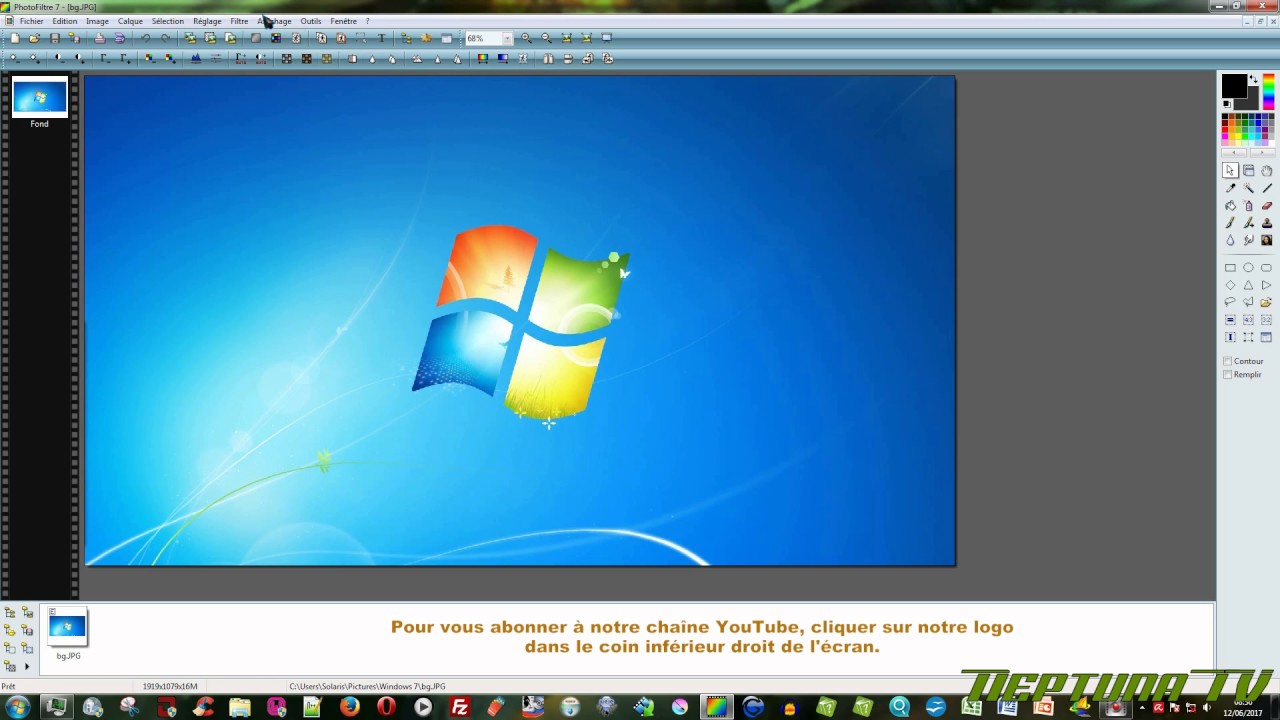Open the Filtre menu

coord(239,21)
